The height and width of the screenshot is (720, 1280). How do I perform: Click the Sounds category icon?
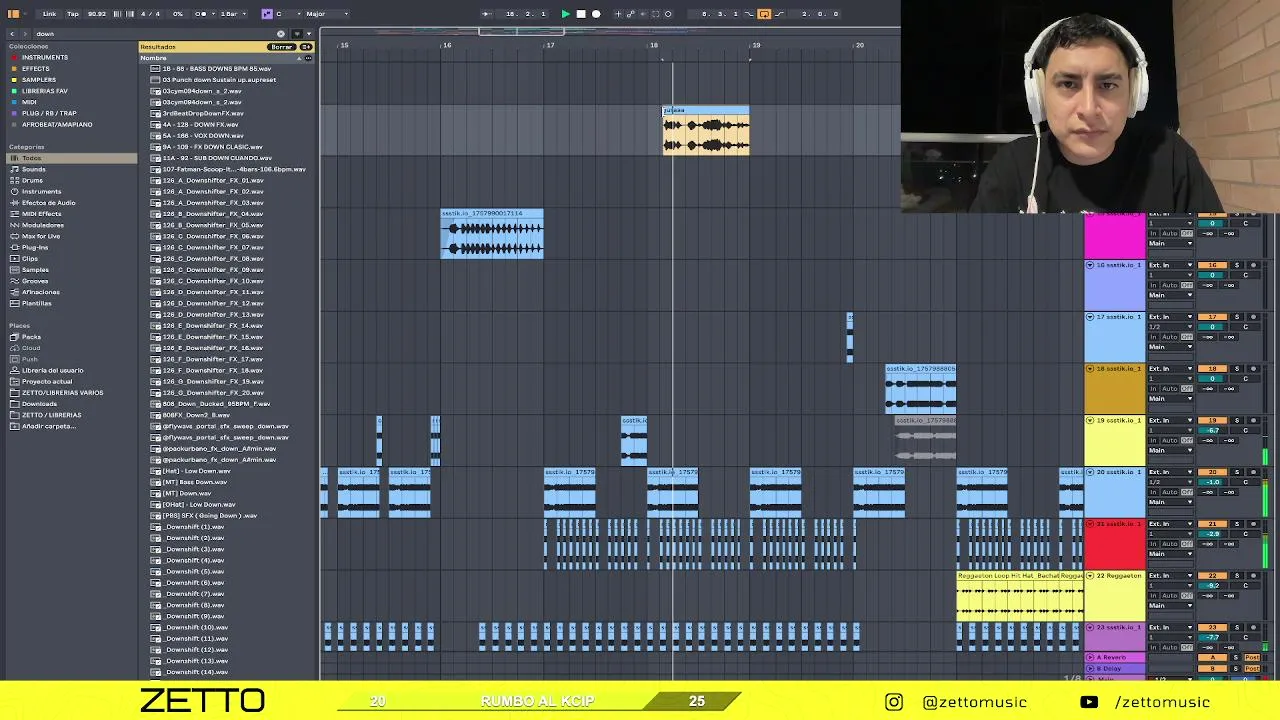[14, 169]
